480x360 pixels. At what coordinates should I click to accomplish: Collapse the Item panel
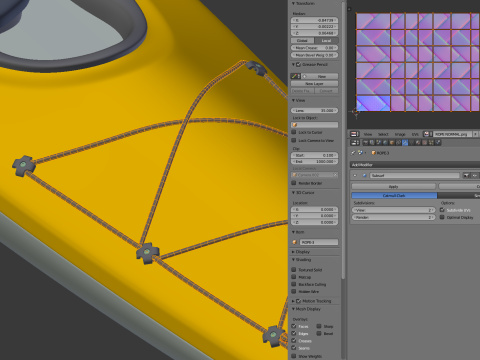[293, 232]
